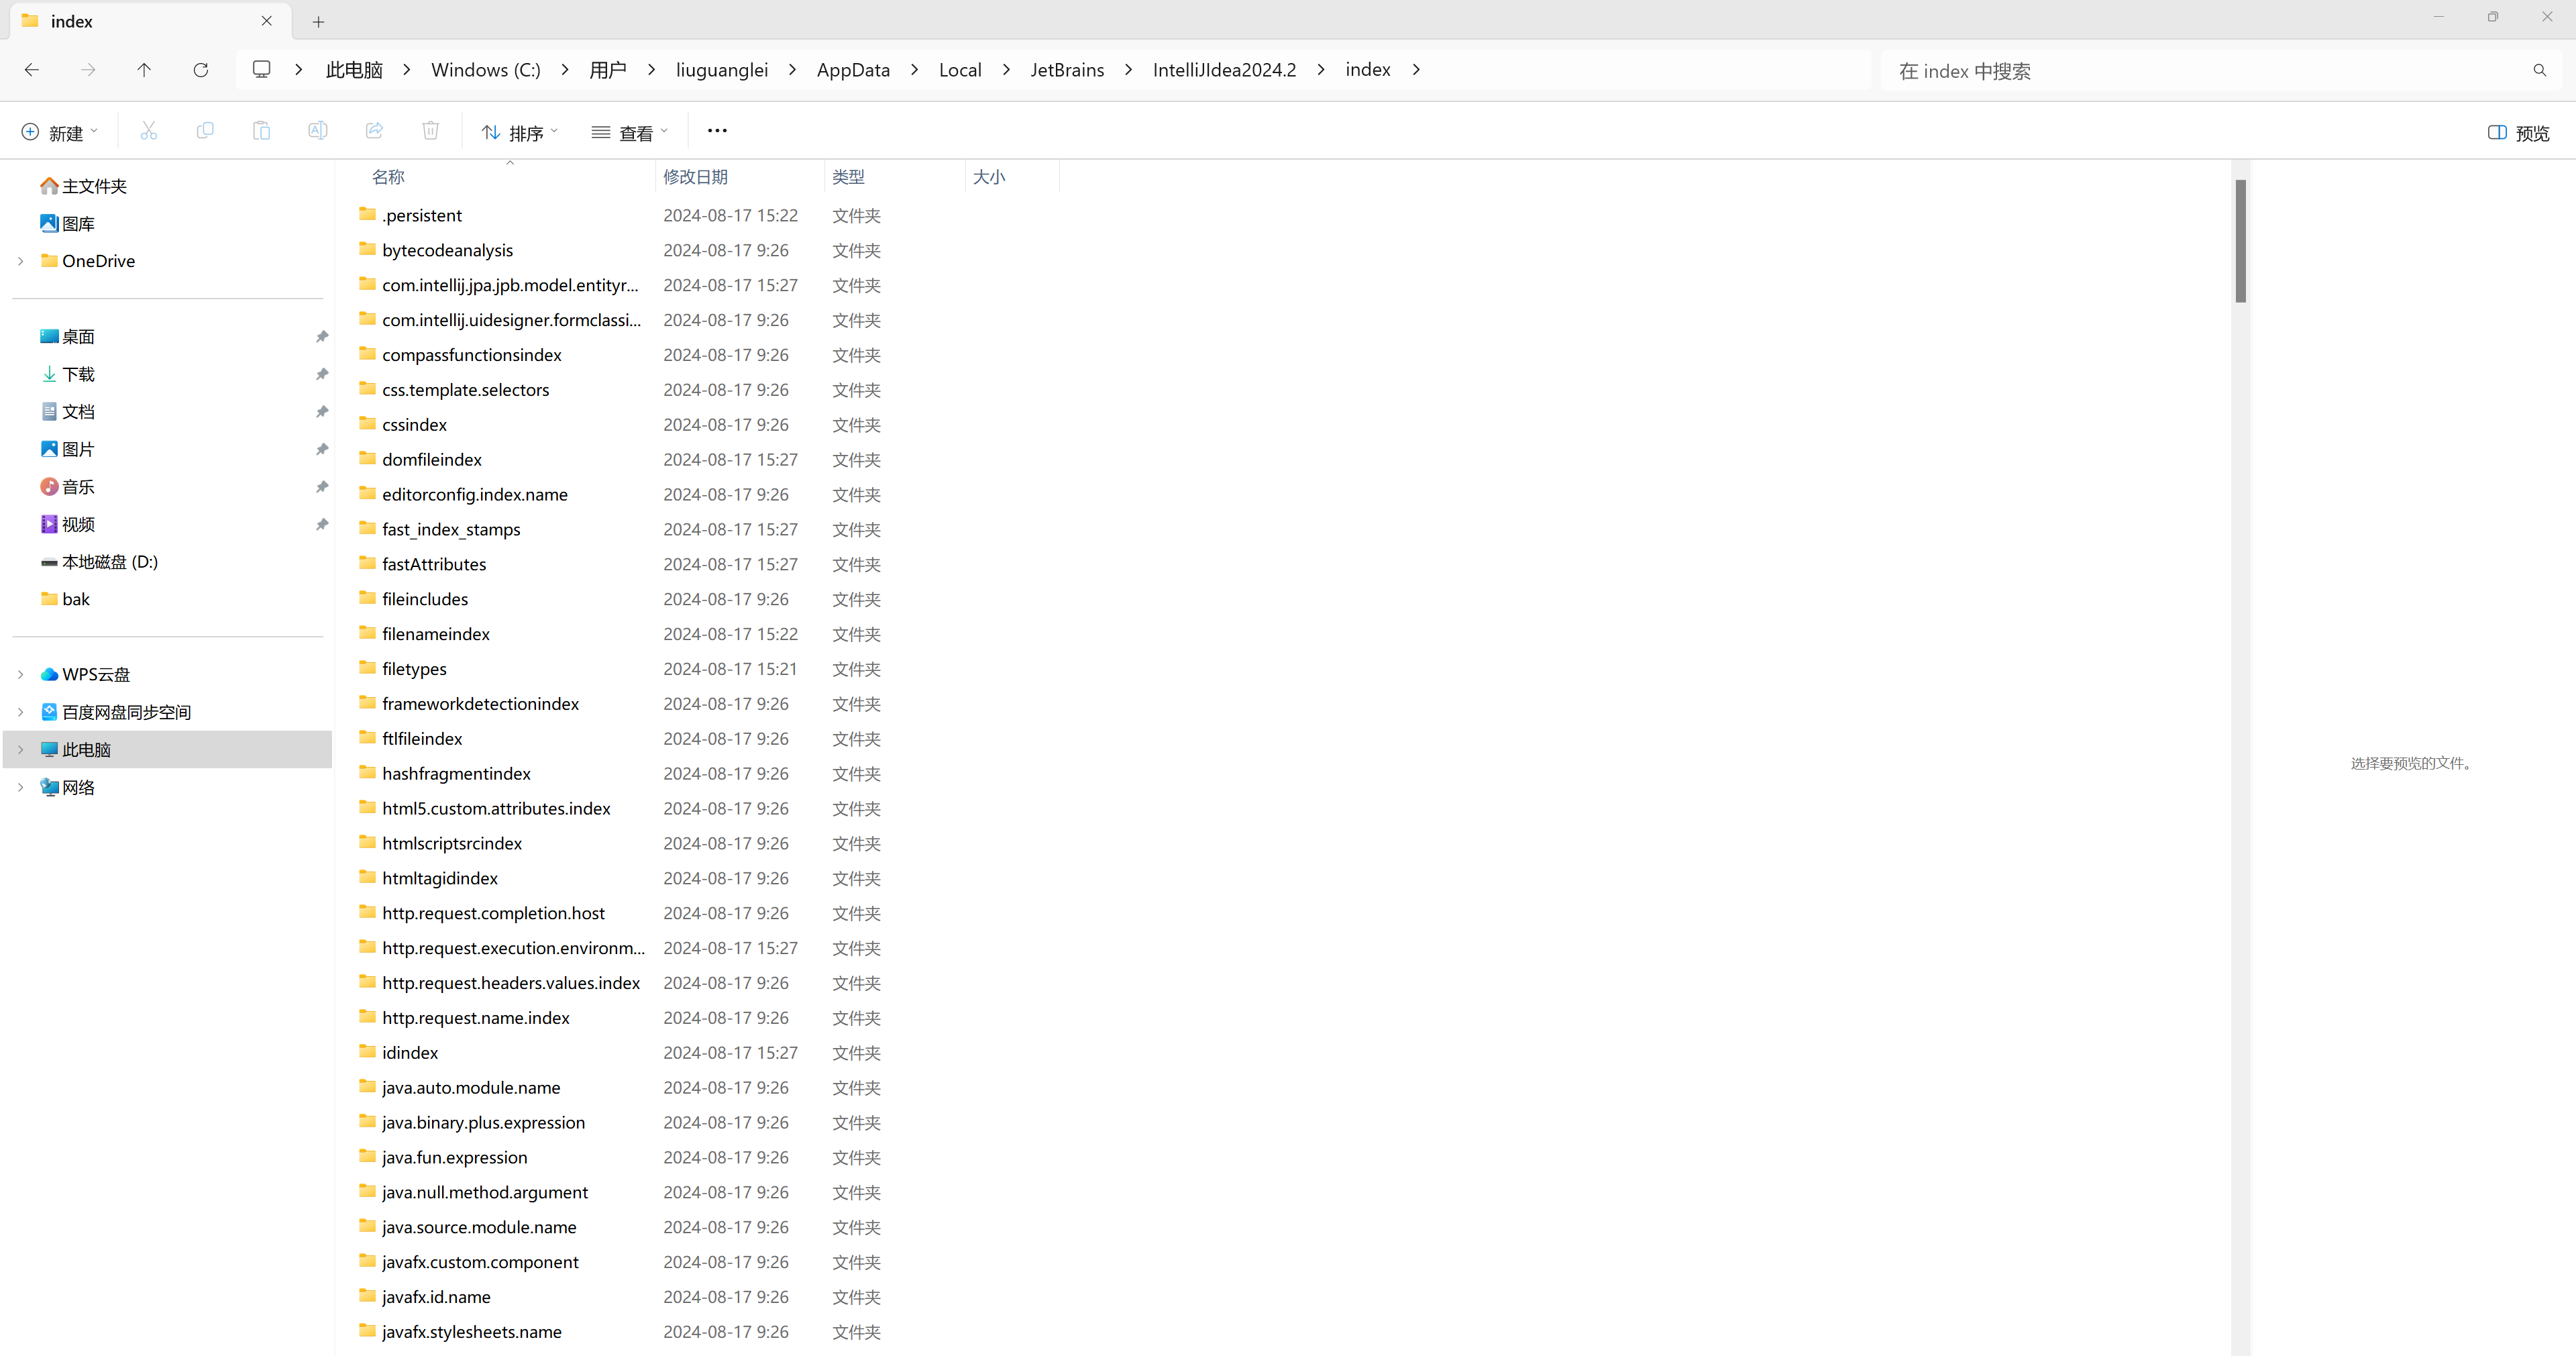
Task: Open the see-more three dots menu
Action: (717, 131)
